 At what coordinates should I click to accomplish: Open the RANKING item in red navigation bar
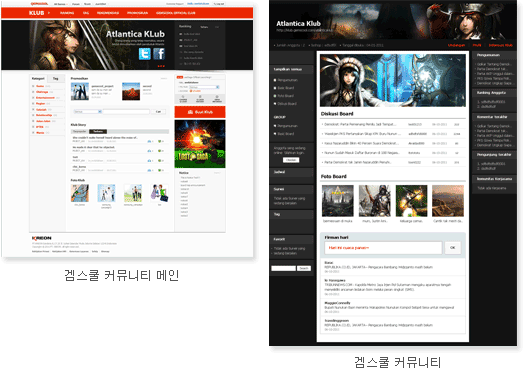coord(67,13)
